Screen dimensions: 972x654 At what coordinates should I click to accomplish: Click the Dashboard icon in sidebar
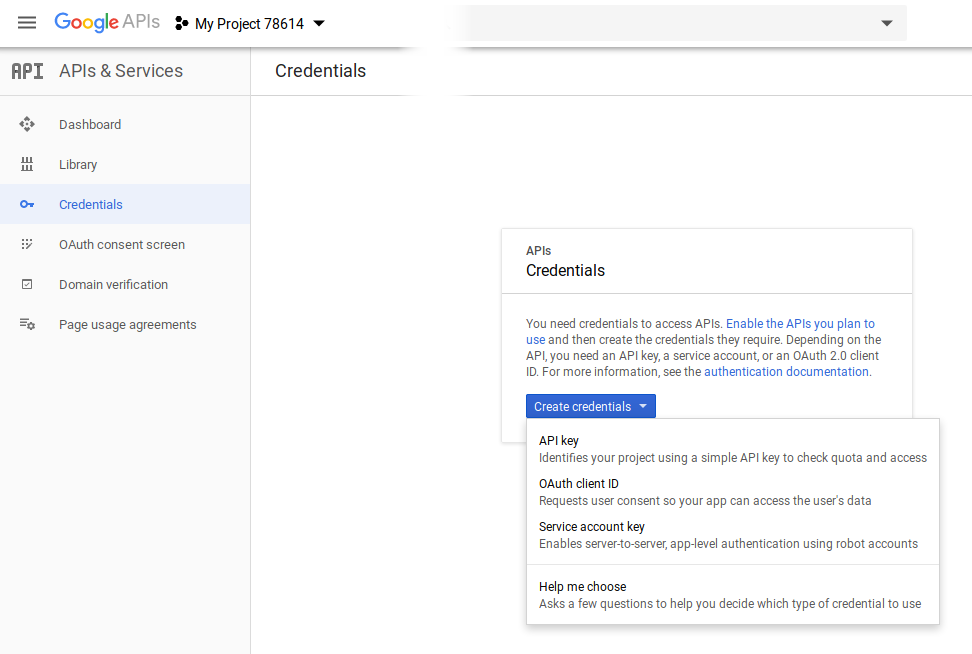pos(27,125)
